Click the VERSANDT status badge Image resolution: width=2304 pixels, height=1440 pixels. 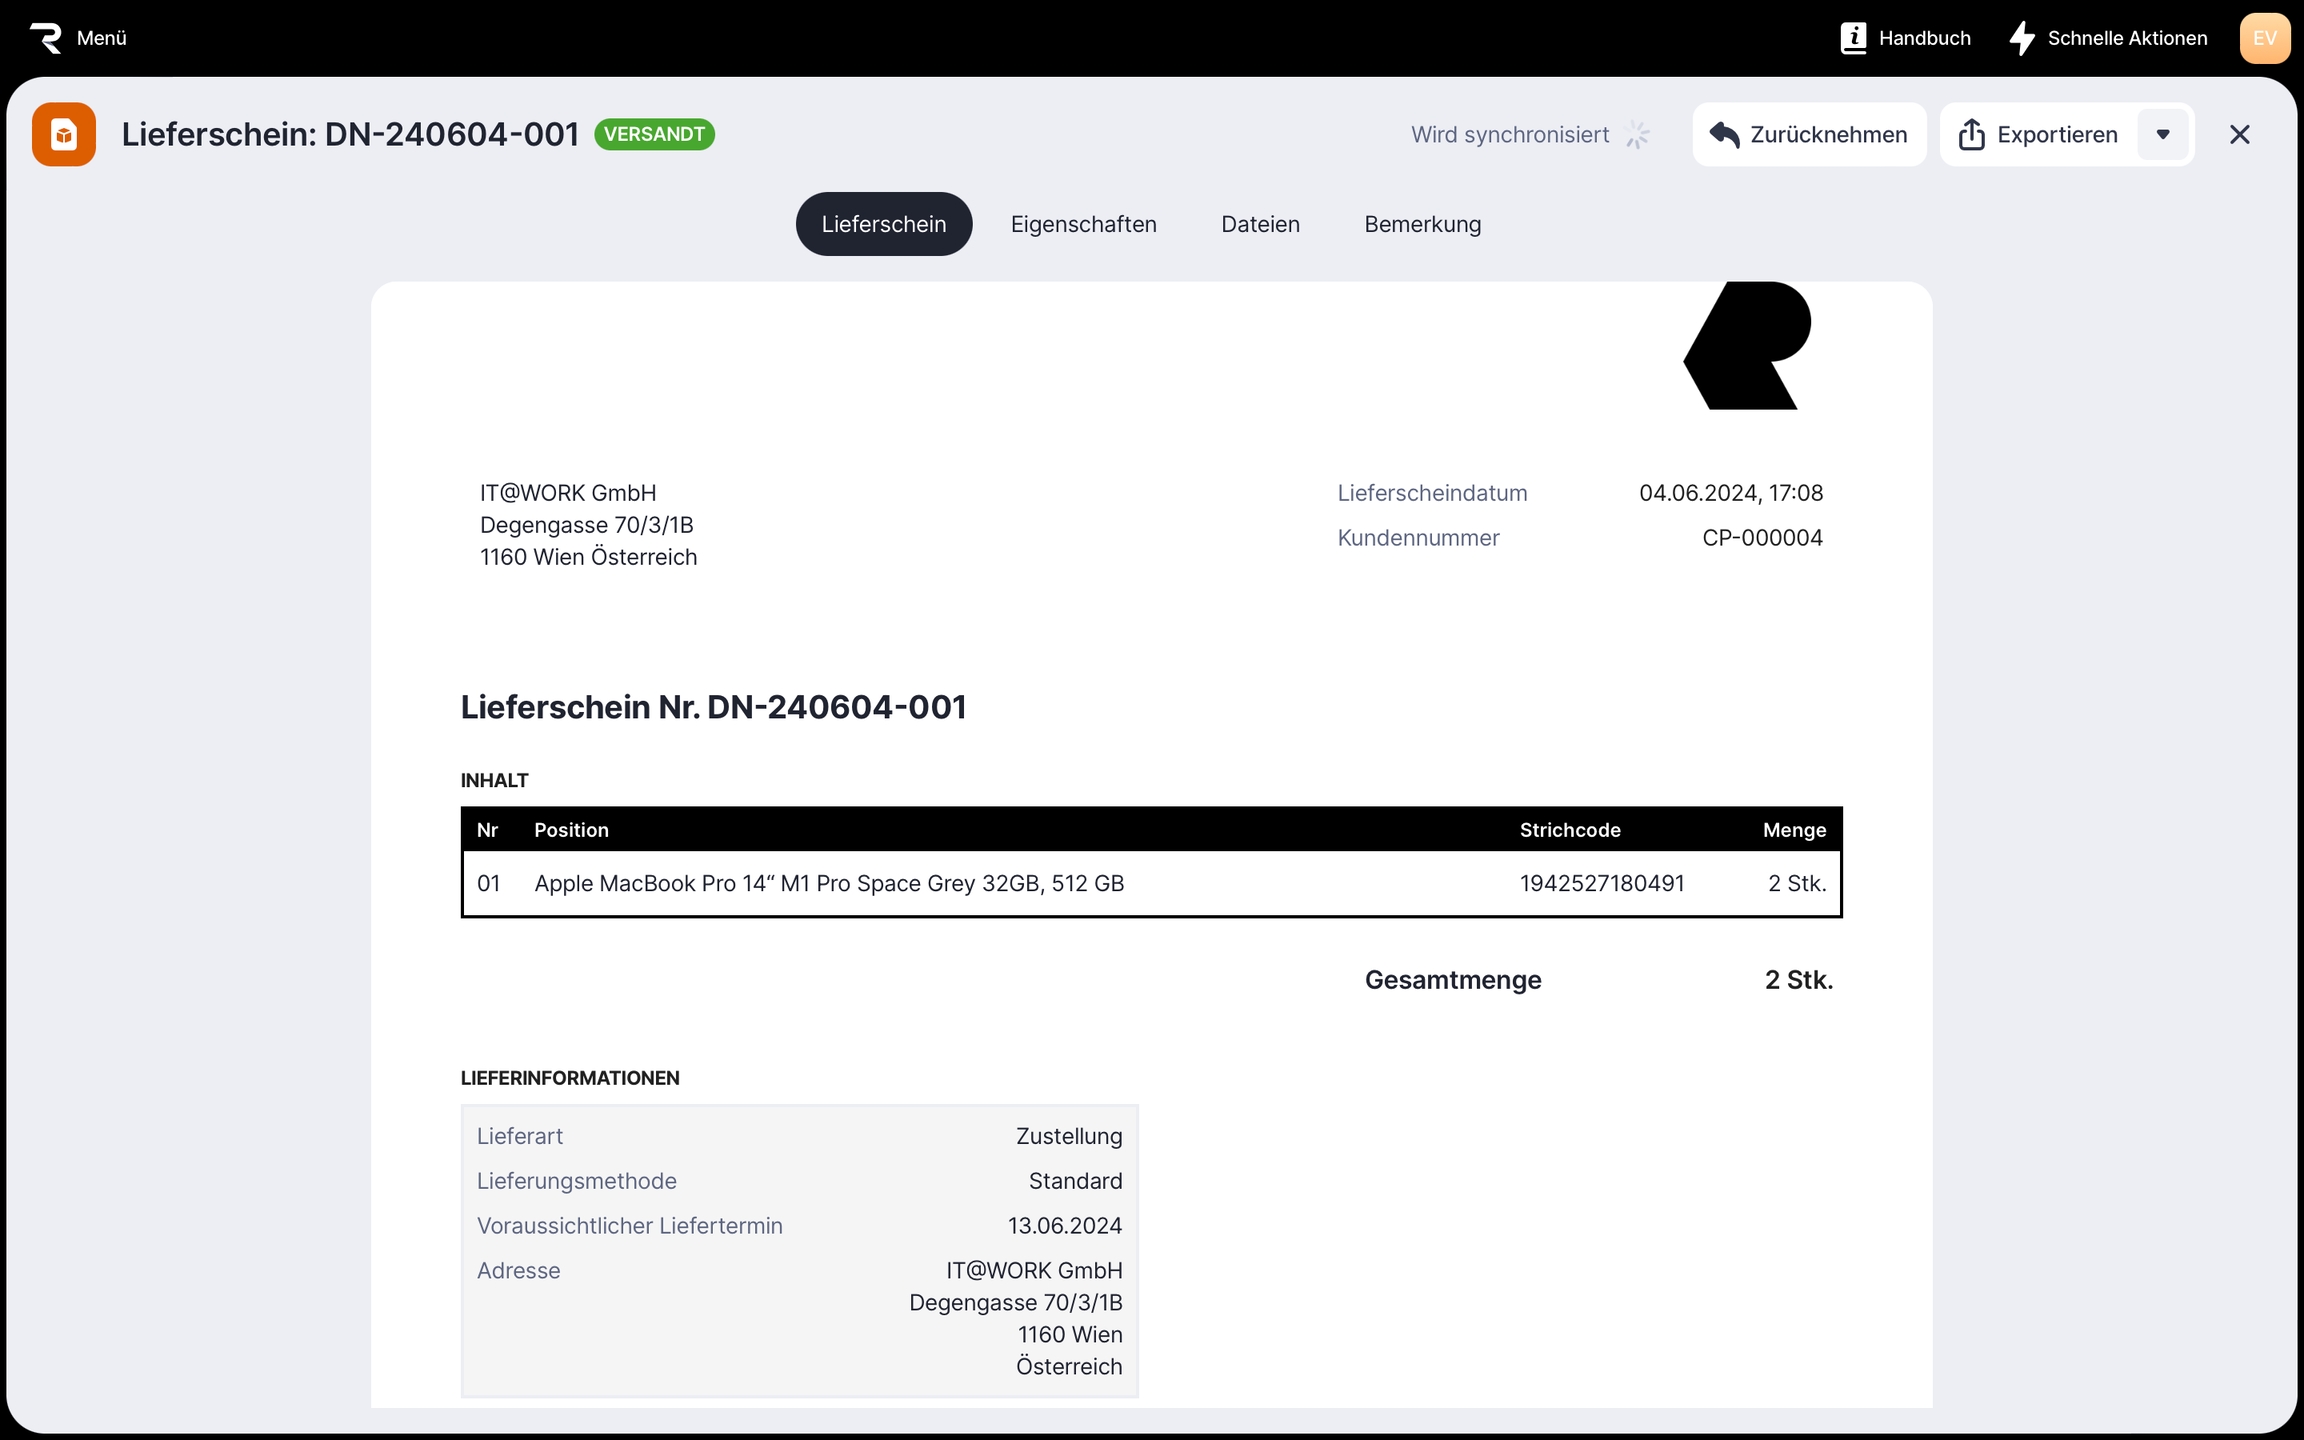(x=654, y=134)
